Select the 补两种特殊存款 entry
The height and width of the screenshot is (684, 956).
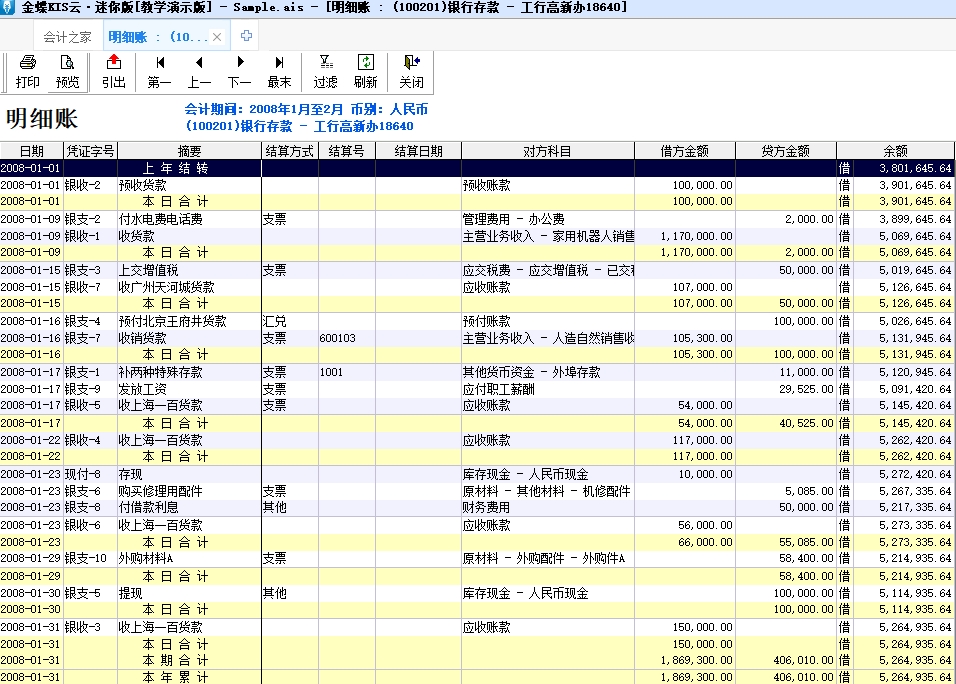pyautogui.click(x=189, y=372)
